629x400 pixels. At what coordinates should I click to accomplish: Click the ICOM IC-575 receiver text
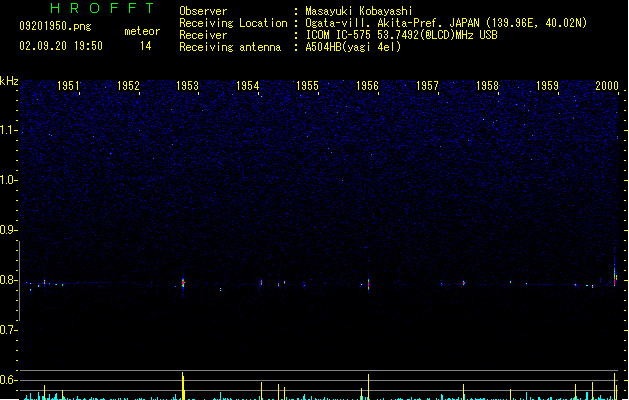click(402, 35)
